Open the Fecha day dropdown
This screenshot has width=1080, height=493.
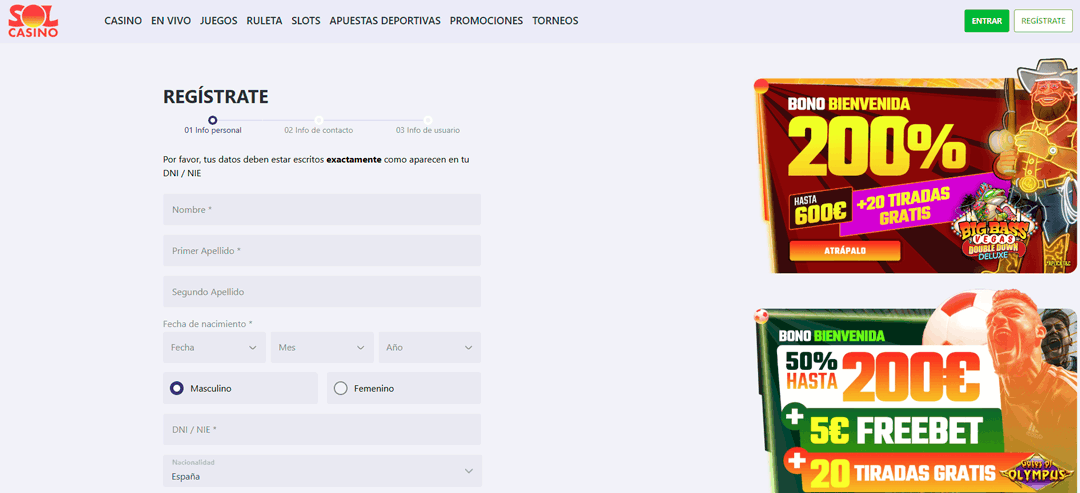click(x=214, y=348)
